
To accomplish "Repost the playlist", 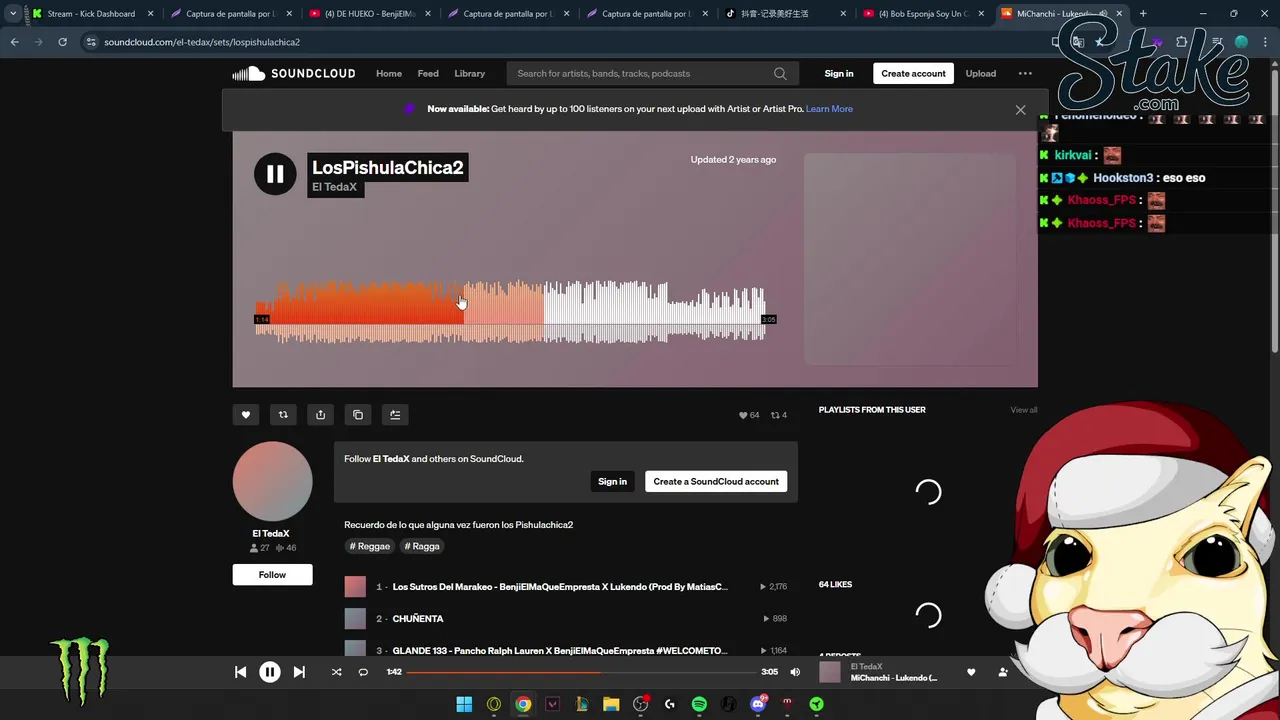I will [283, 415].
